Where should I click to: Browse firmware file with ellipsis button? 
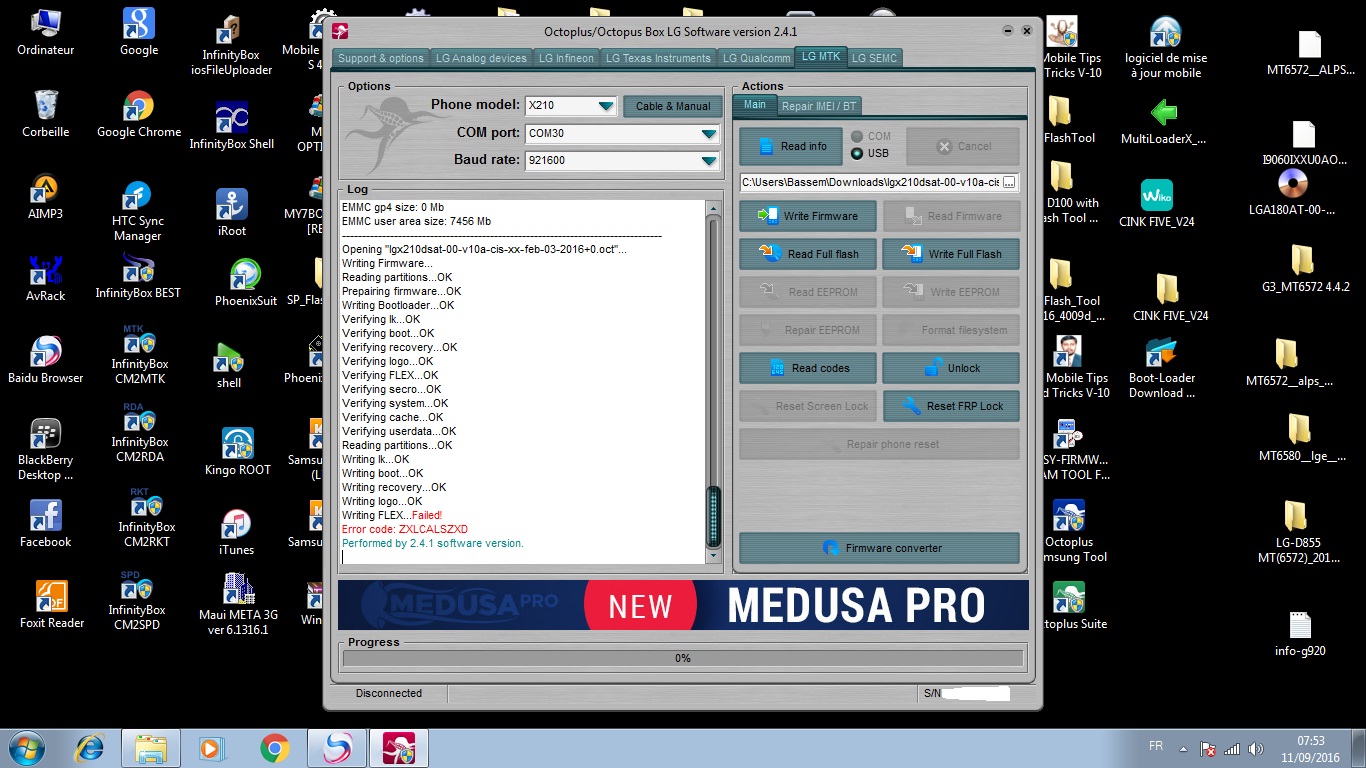[1009, 182]
